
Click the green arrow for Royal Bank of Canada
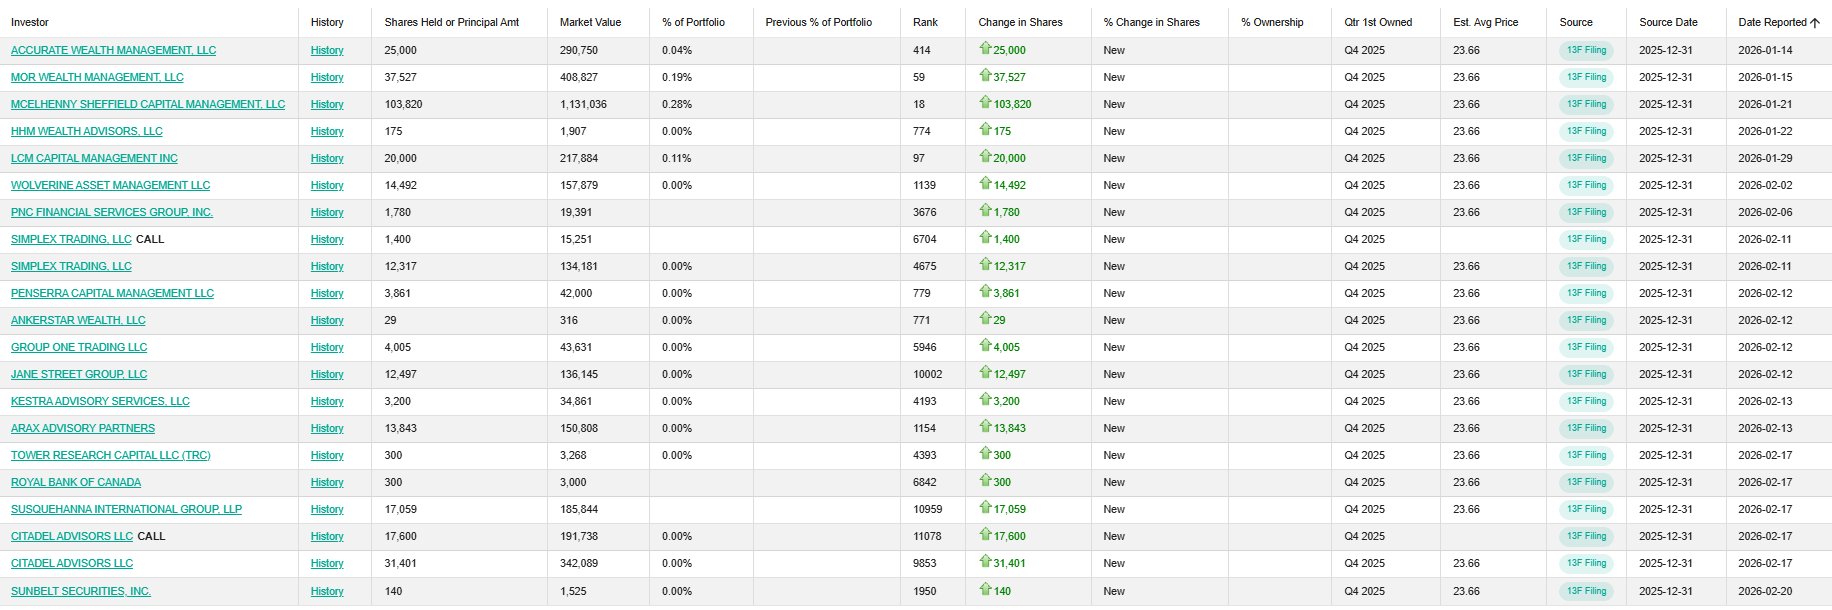985,480
